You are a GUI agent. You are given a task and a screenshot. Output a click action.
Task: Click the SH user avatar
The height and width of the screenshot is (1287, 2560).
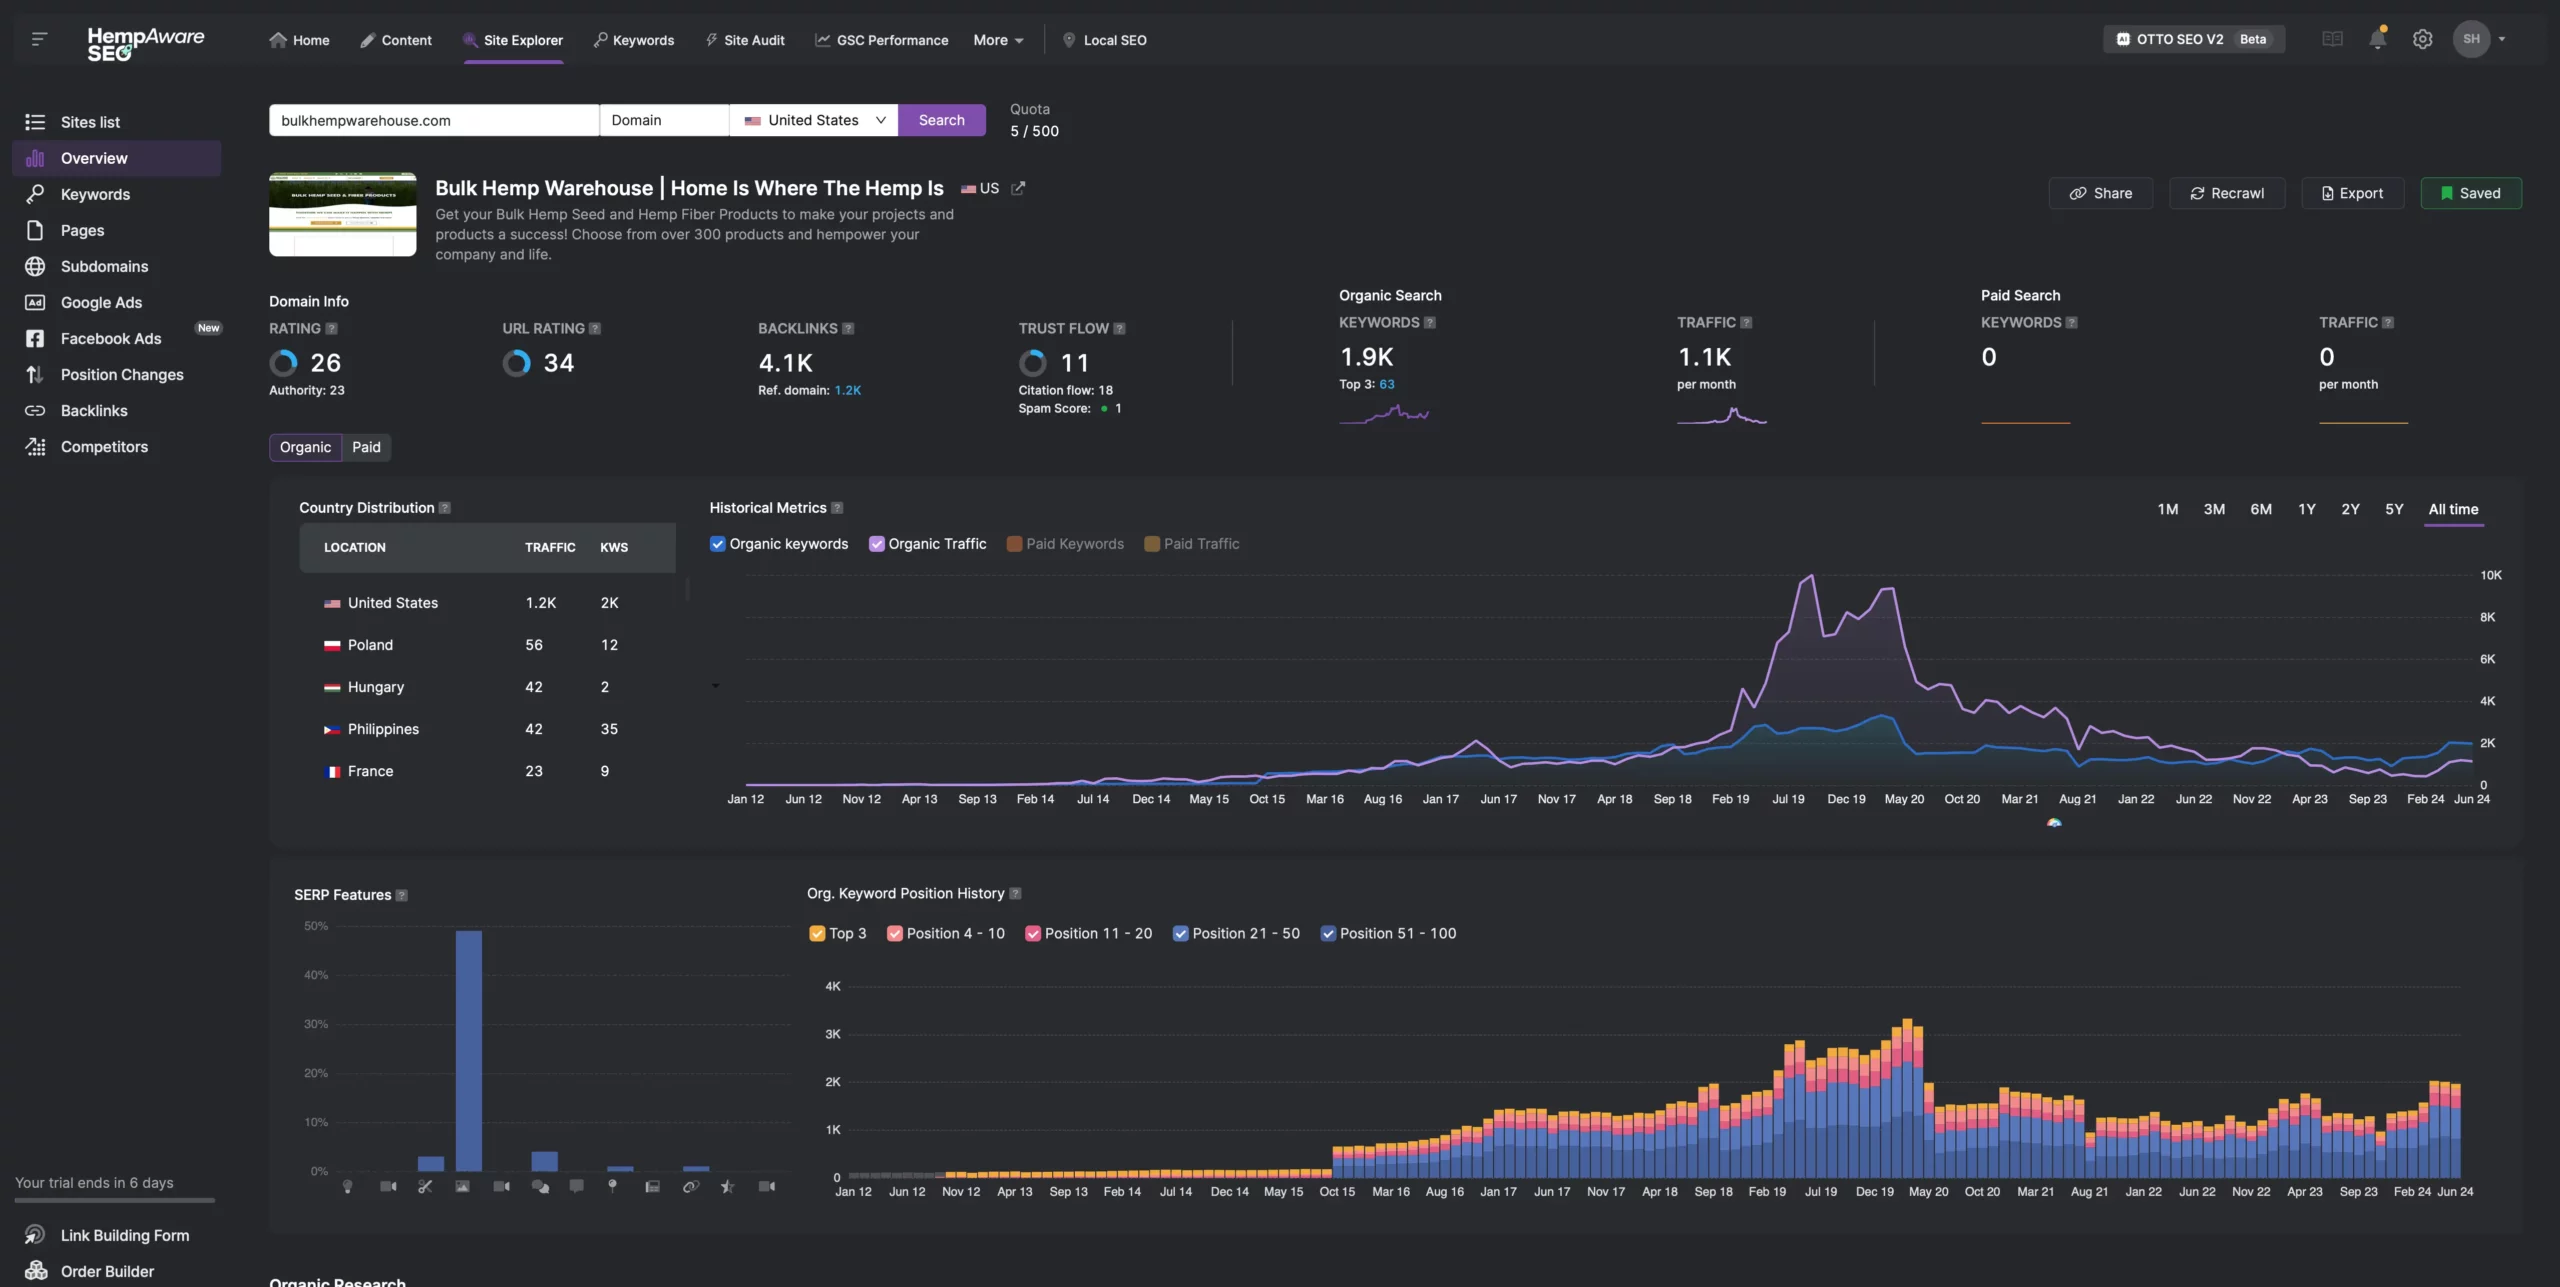point(2471,39)
